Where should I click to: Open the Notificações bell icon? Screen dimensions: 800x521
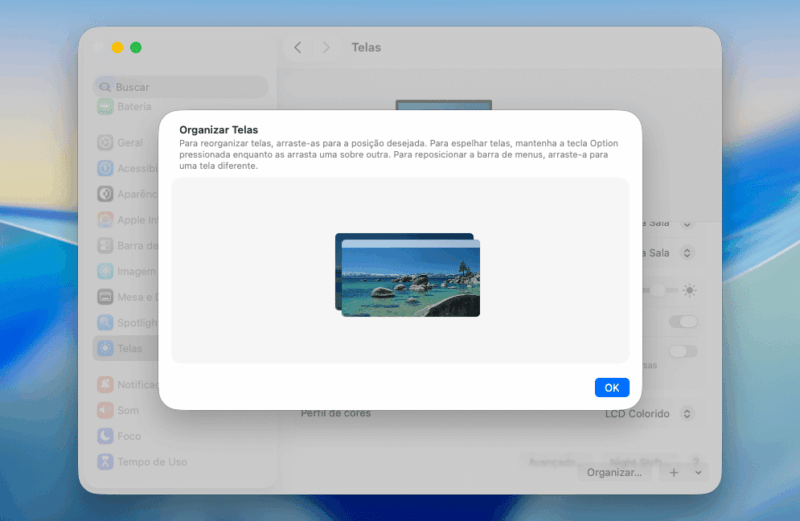coord(105,384)
